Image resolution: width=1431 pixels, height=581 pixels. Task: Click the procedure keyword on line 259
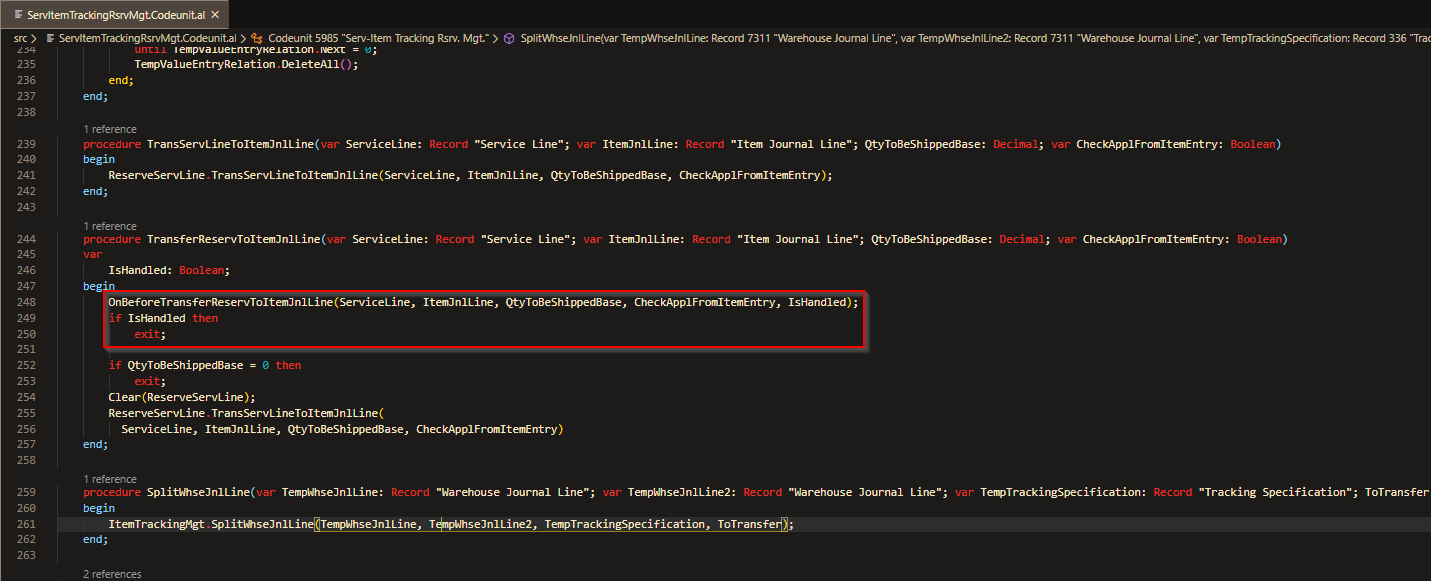111,491
